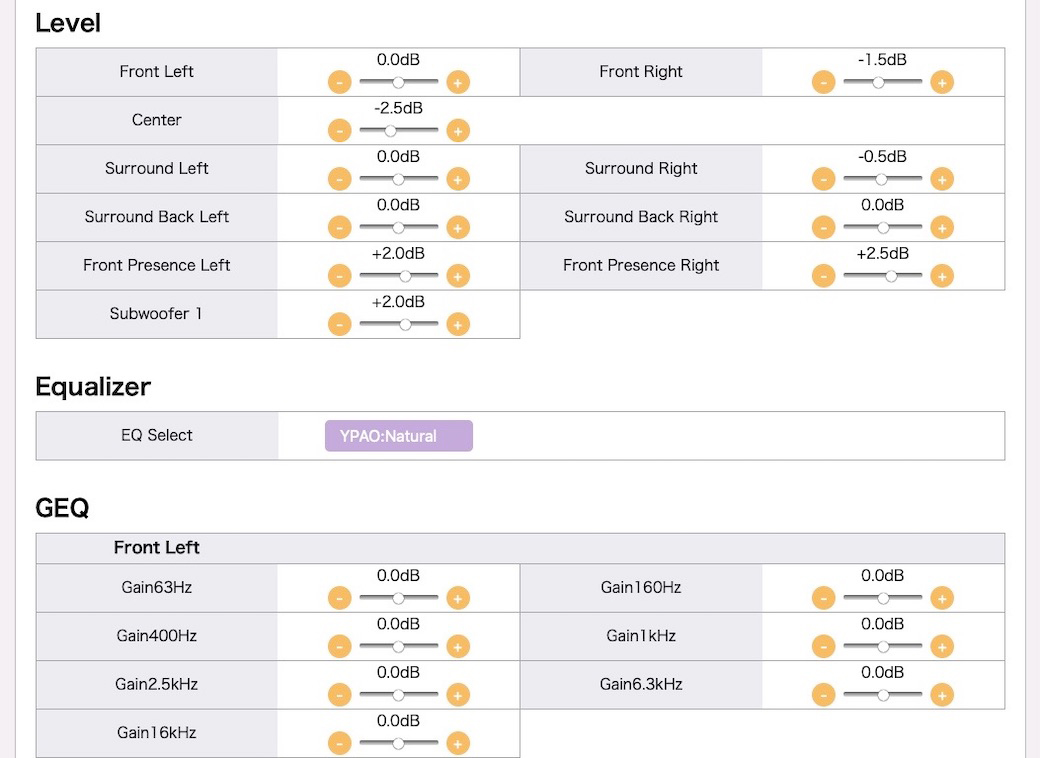Increase Gain63Hz with plus button
Viewport: 1040px width, 758px height.
point(458,598)
